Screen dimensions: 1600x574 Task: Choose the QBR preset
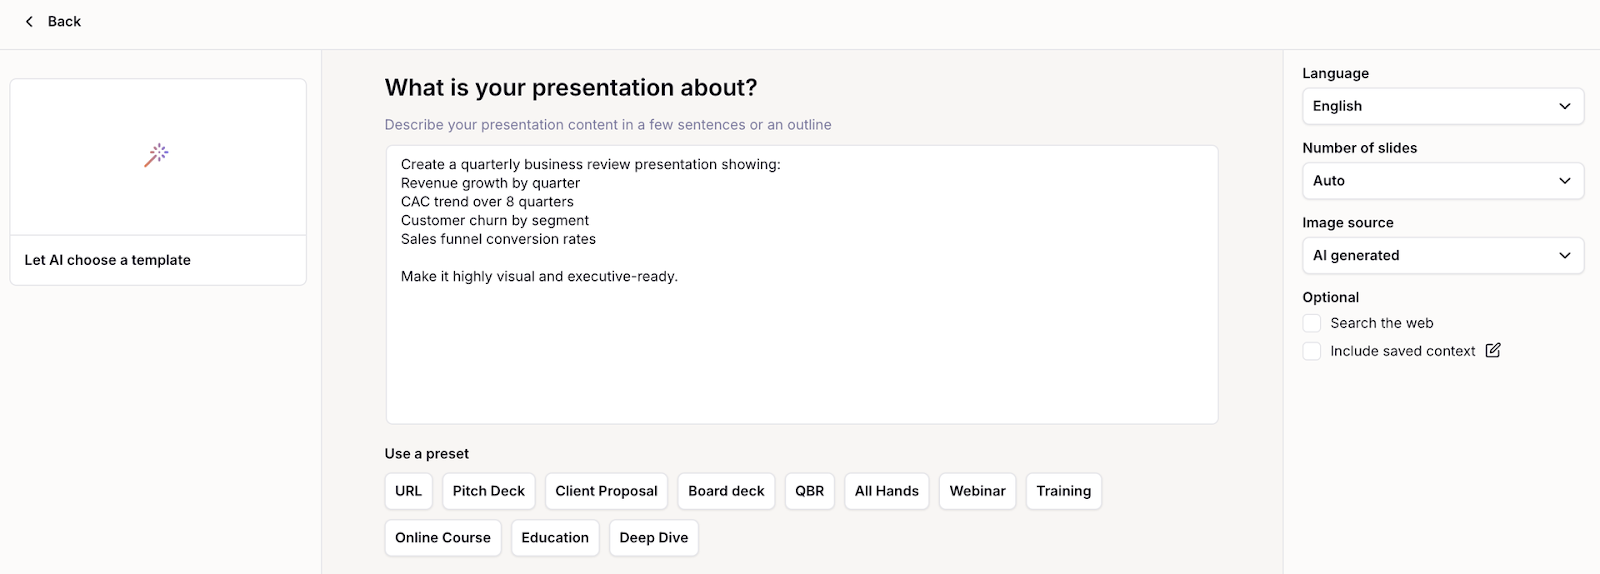coord(809,491)
